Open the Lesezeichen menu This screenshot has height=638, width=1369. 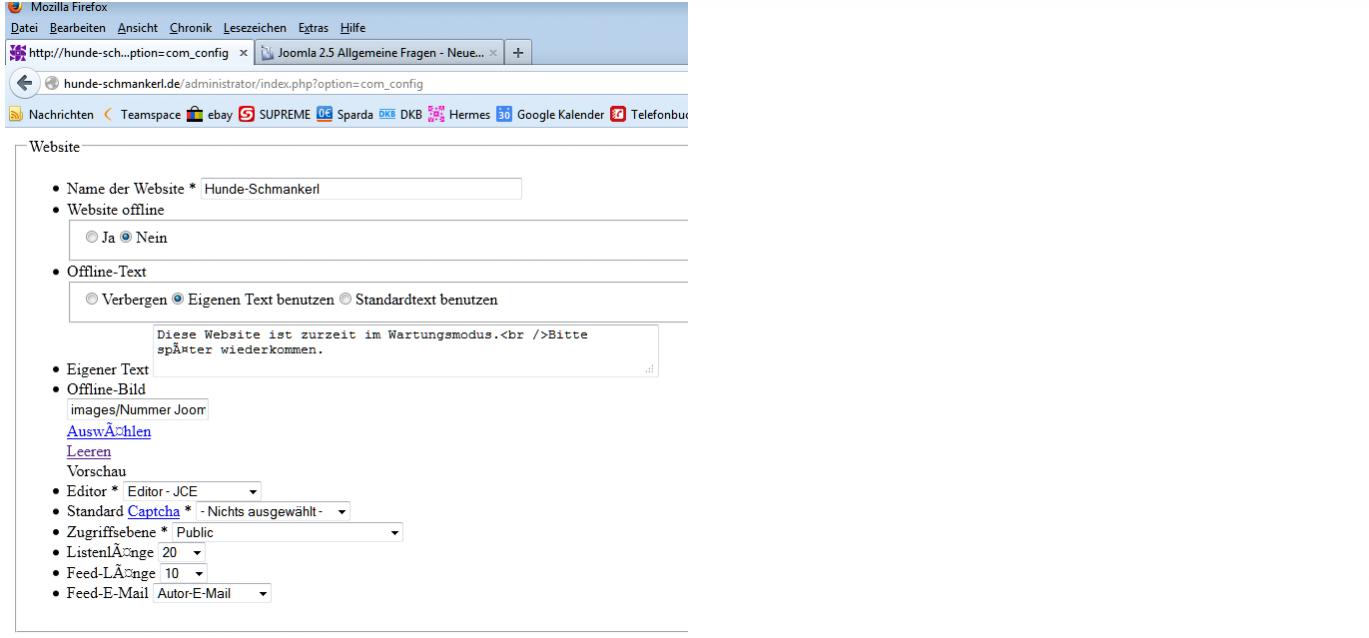(x=252, y=28)
